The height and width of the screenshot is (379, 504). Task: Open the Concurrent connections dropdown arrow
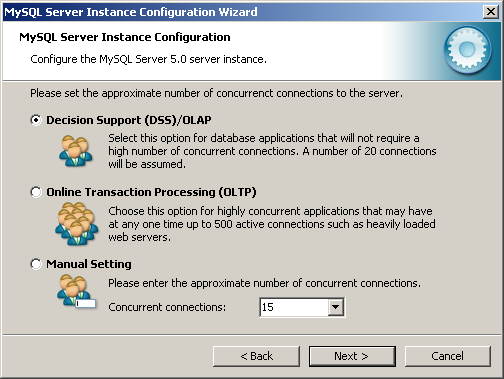pos(335,307)
